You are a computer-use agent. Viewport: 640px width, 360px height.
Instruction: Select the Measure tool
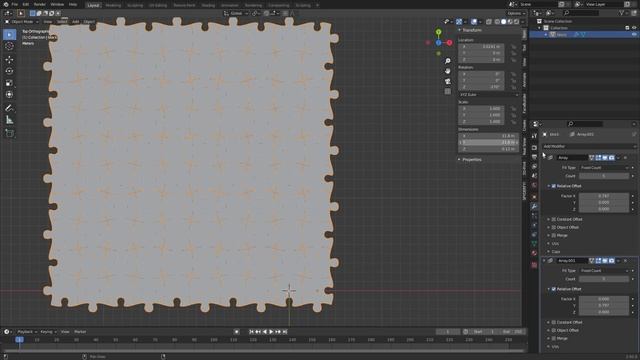pyautogui.click(x=9, y=120)
